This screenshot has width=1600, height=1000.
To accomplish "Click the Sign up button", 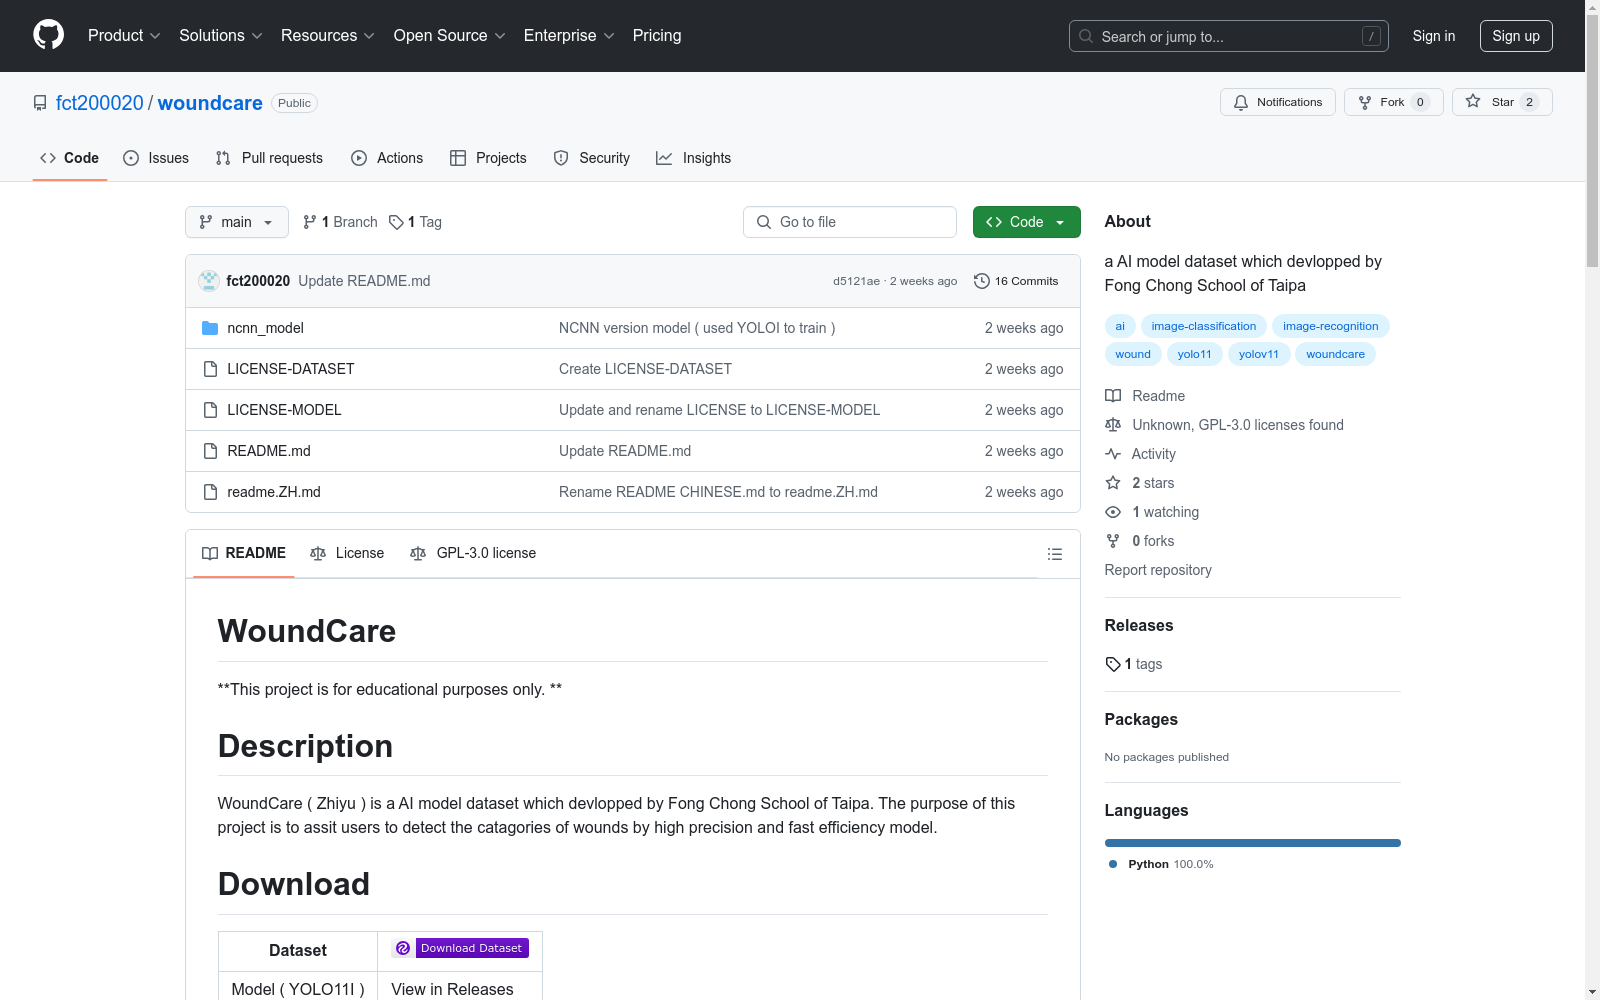I will (x=1516, y=36).
